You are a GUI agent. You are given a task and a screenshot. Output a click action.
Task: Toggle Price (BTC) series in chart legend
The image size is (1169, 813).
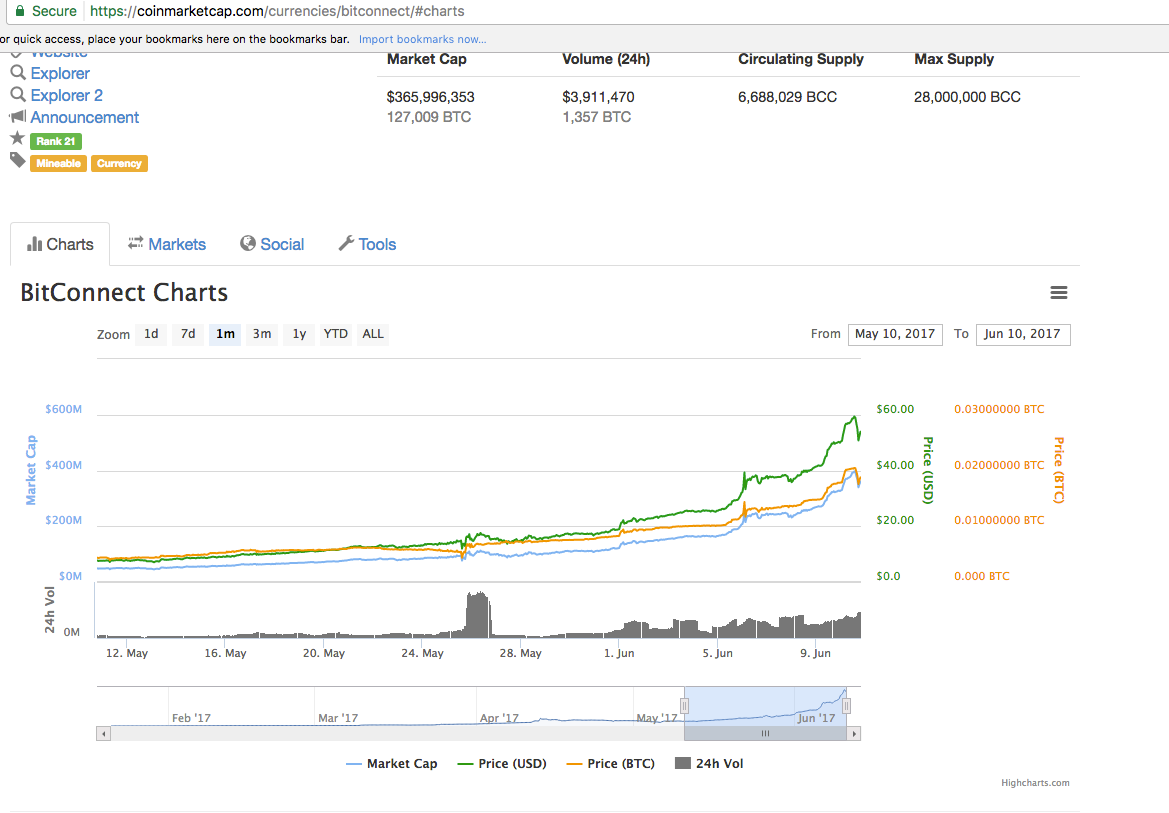(x=611, y=764)
